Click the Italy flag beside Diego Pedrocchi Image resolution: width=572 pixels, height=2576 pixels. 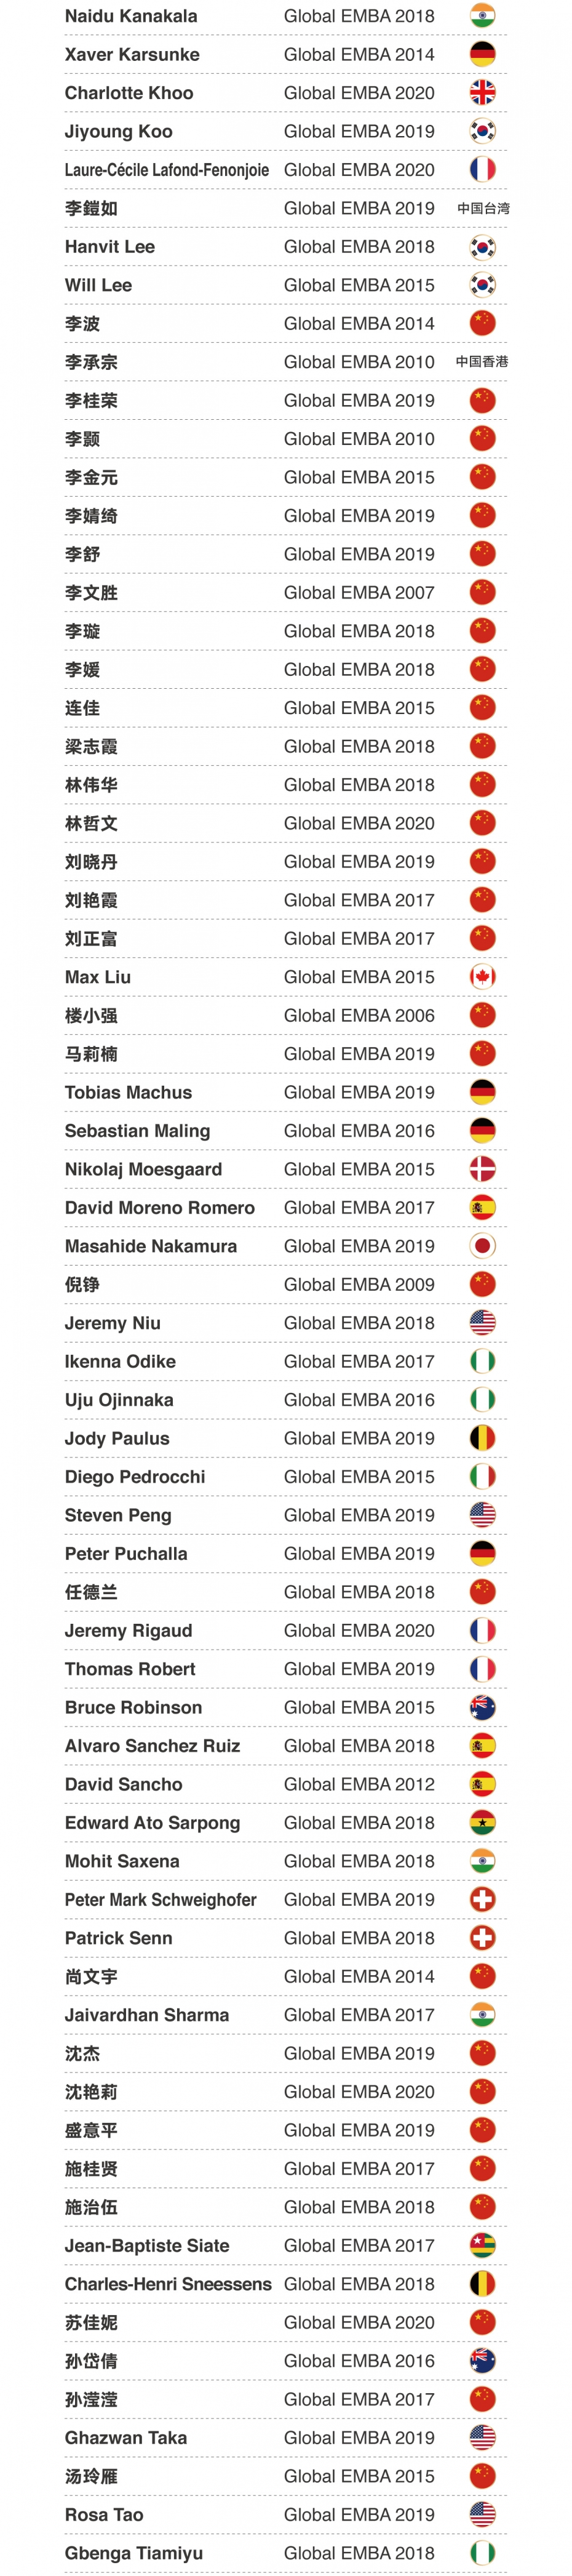(x=482, y=1477)
